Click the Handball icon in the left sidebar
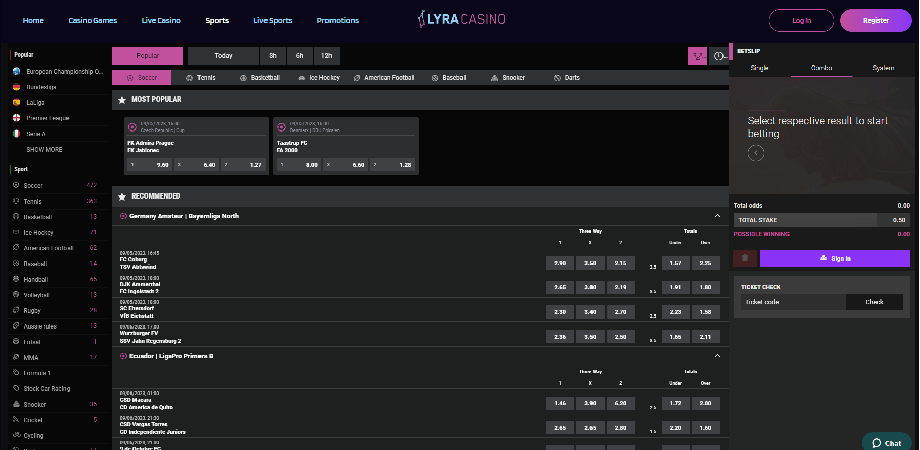The image size is (920, 450). (x=16, y=279)
